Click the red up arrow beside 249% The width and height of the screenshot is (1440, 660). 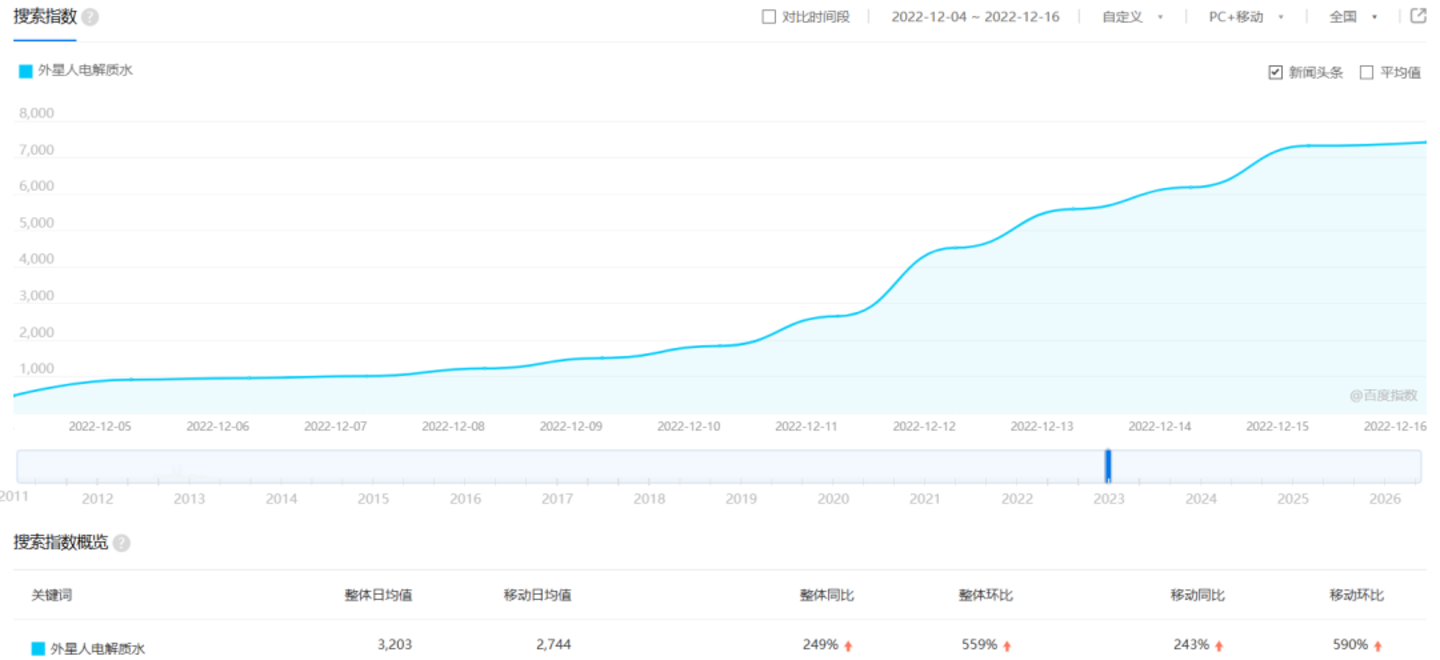click(848, 646)
